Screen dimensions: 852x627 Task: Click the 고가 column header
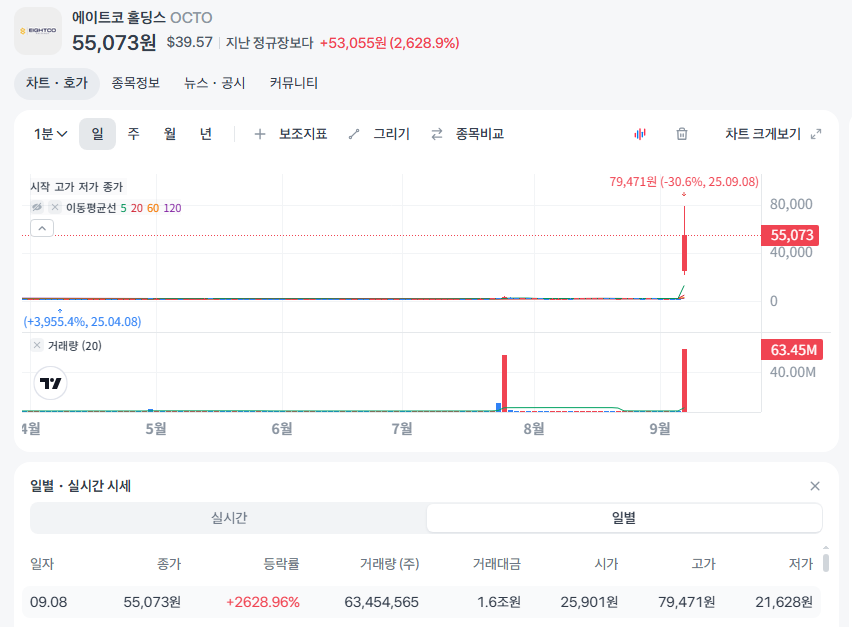[704, 564]
